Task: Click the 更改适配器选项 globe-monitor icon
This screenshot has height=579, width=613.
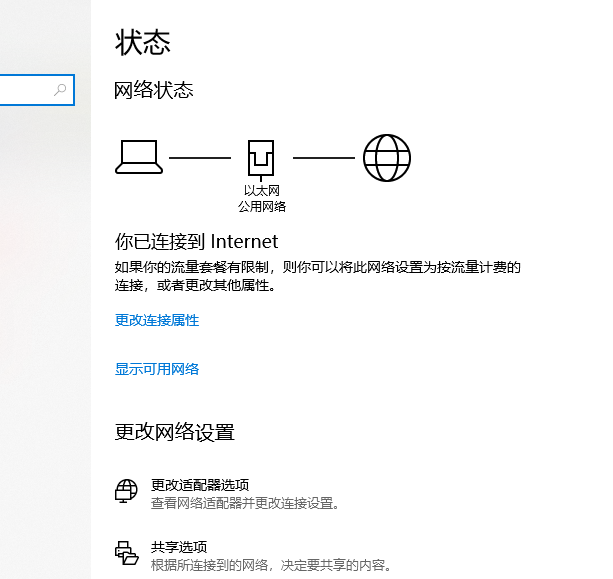Action: [126, 492]
